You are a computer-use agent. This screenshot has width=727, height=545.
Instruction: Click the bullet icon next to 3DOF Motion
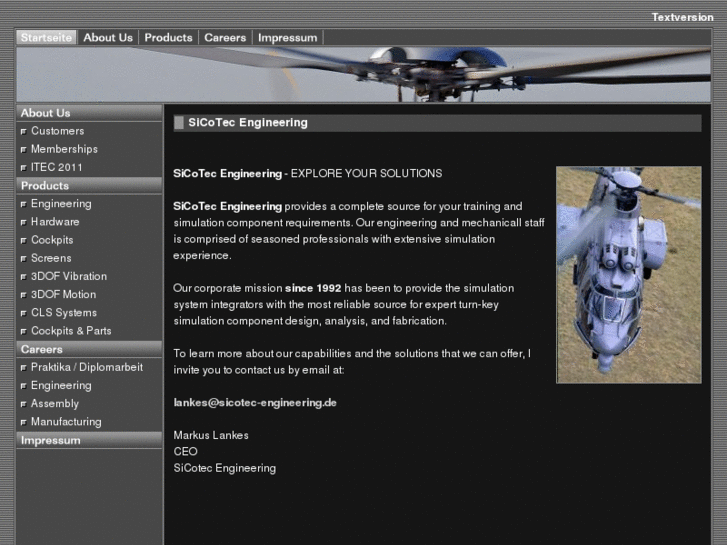click(x=24, y=295)
